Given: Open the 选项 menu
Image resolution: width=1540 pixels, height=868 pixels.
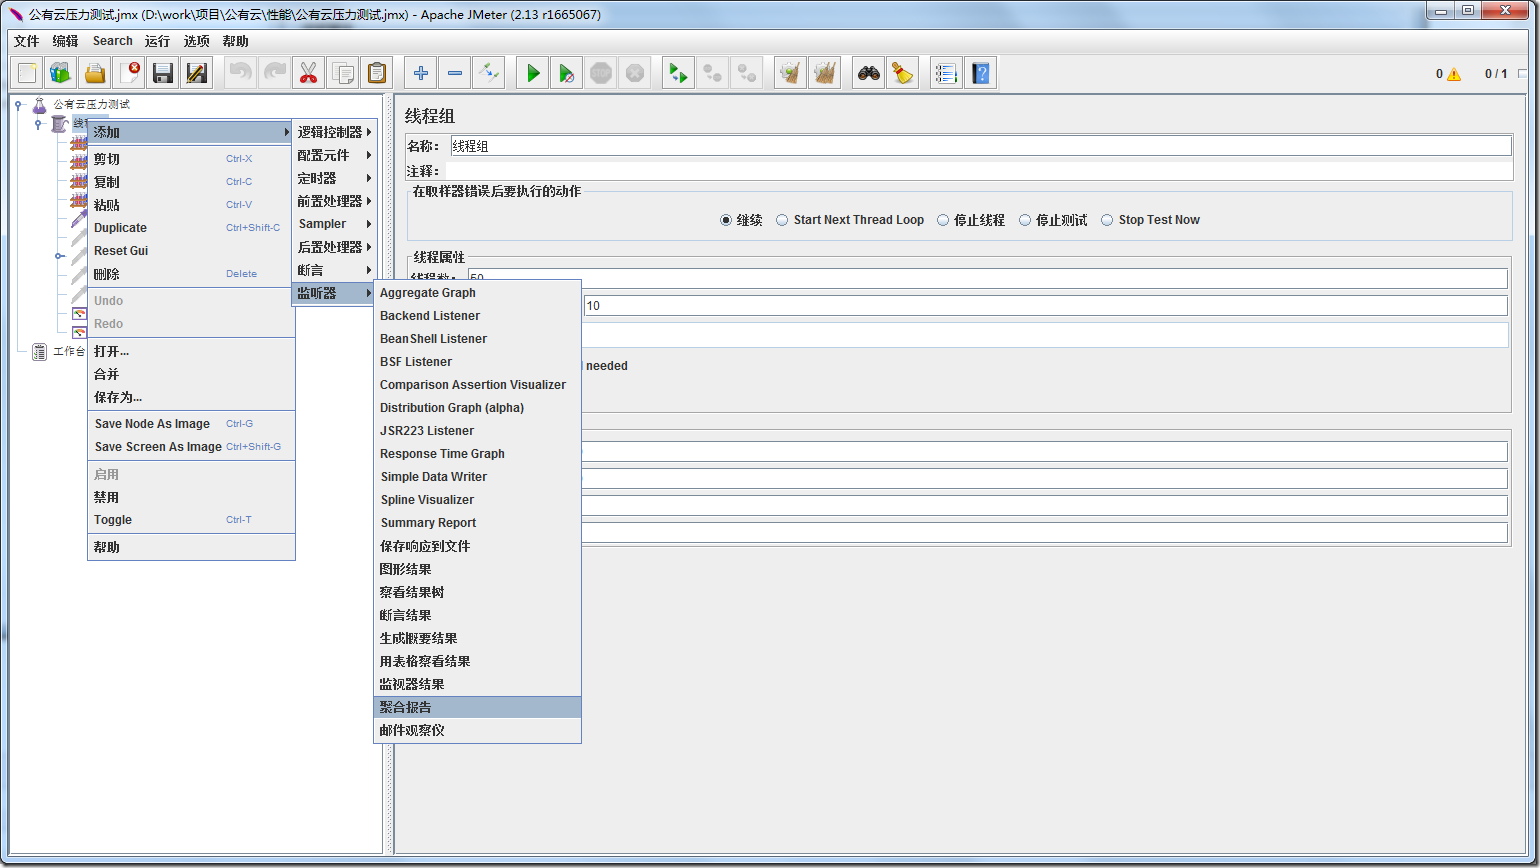Looking at the screenshot, I should point(197,41).
